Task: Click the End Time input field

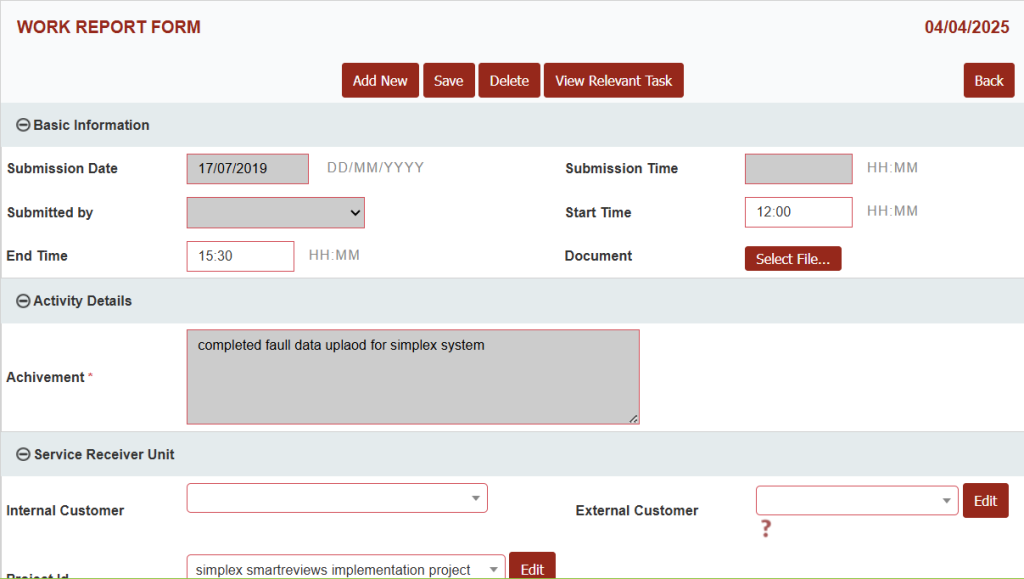Action: 240,256
